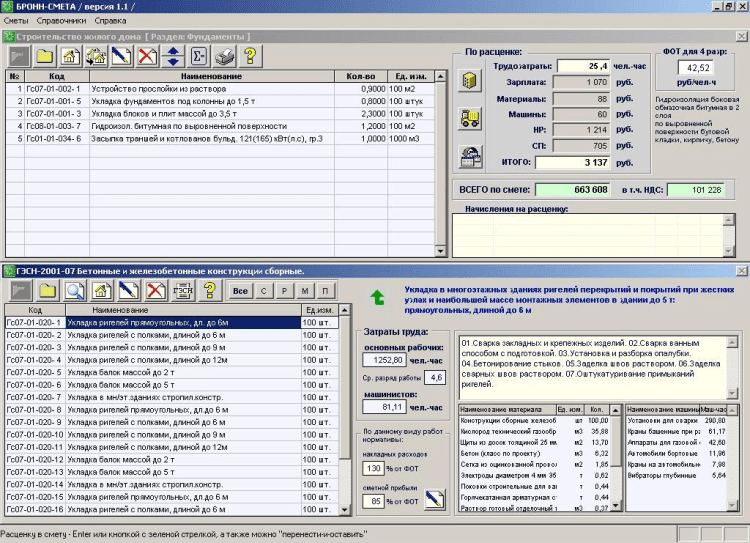Toggle the Р filter button
Viewport: 750px width, 543px height.
[x=284, y=291]
